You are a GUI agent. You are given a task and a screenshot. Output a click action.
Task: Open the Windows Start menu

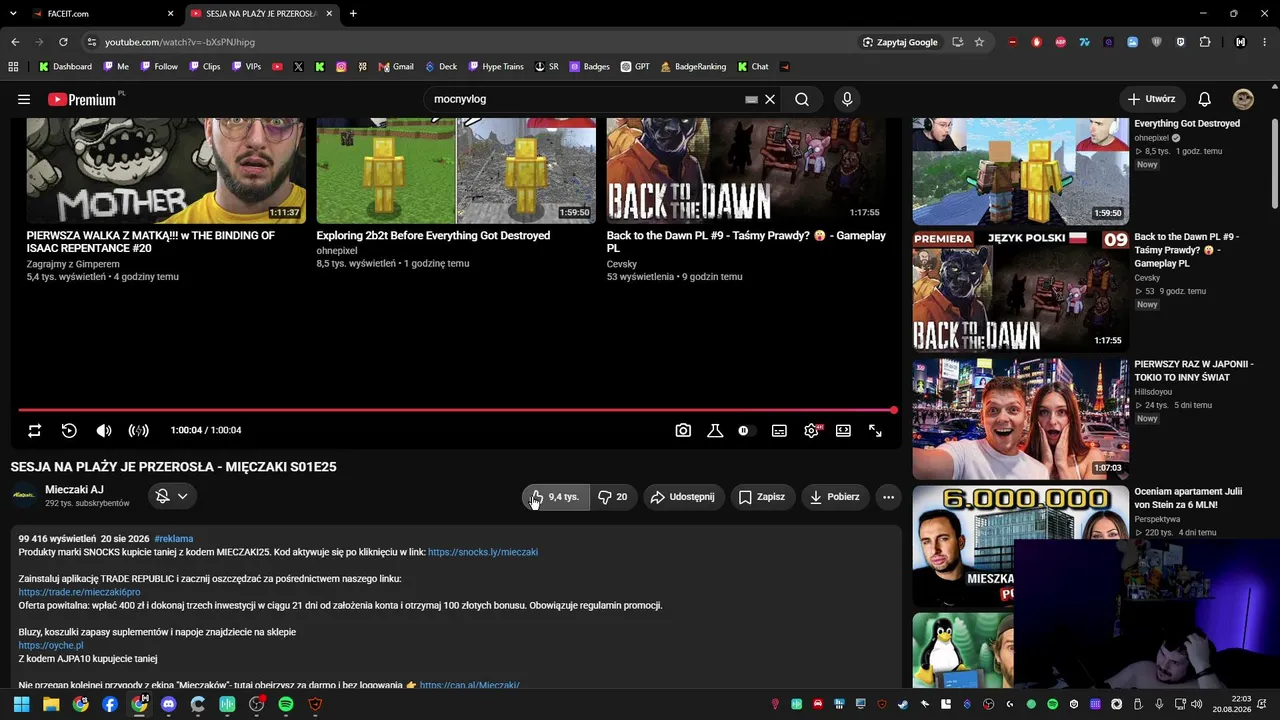tap(21, 704)
